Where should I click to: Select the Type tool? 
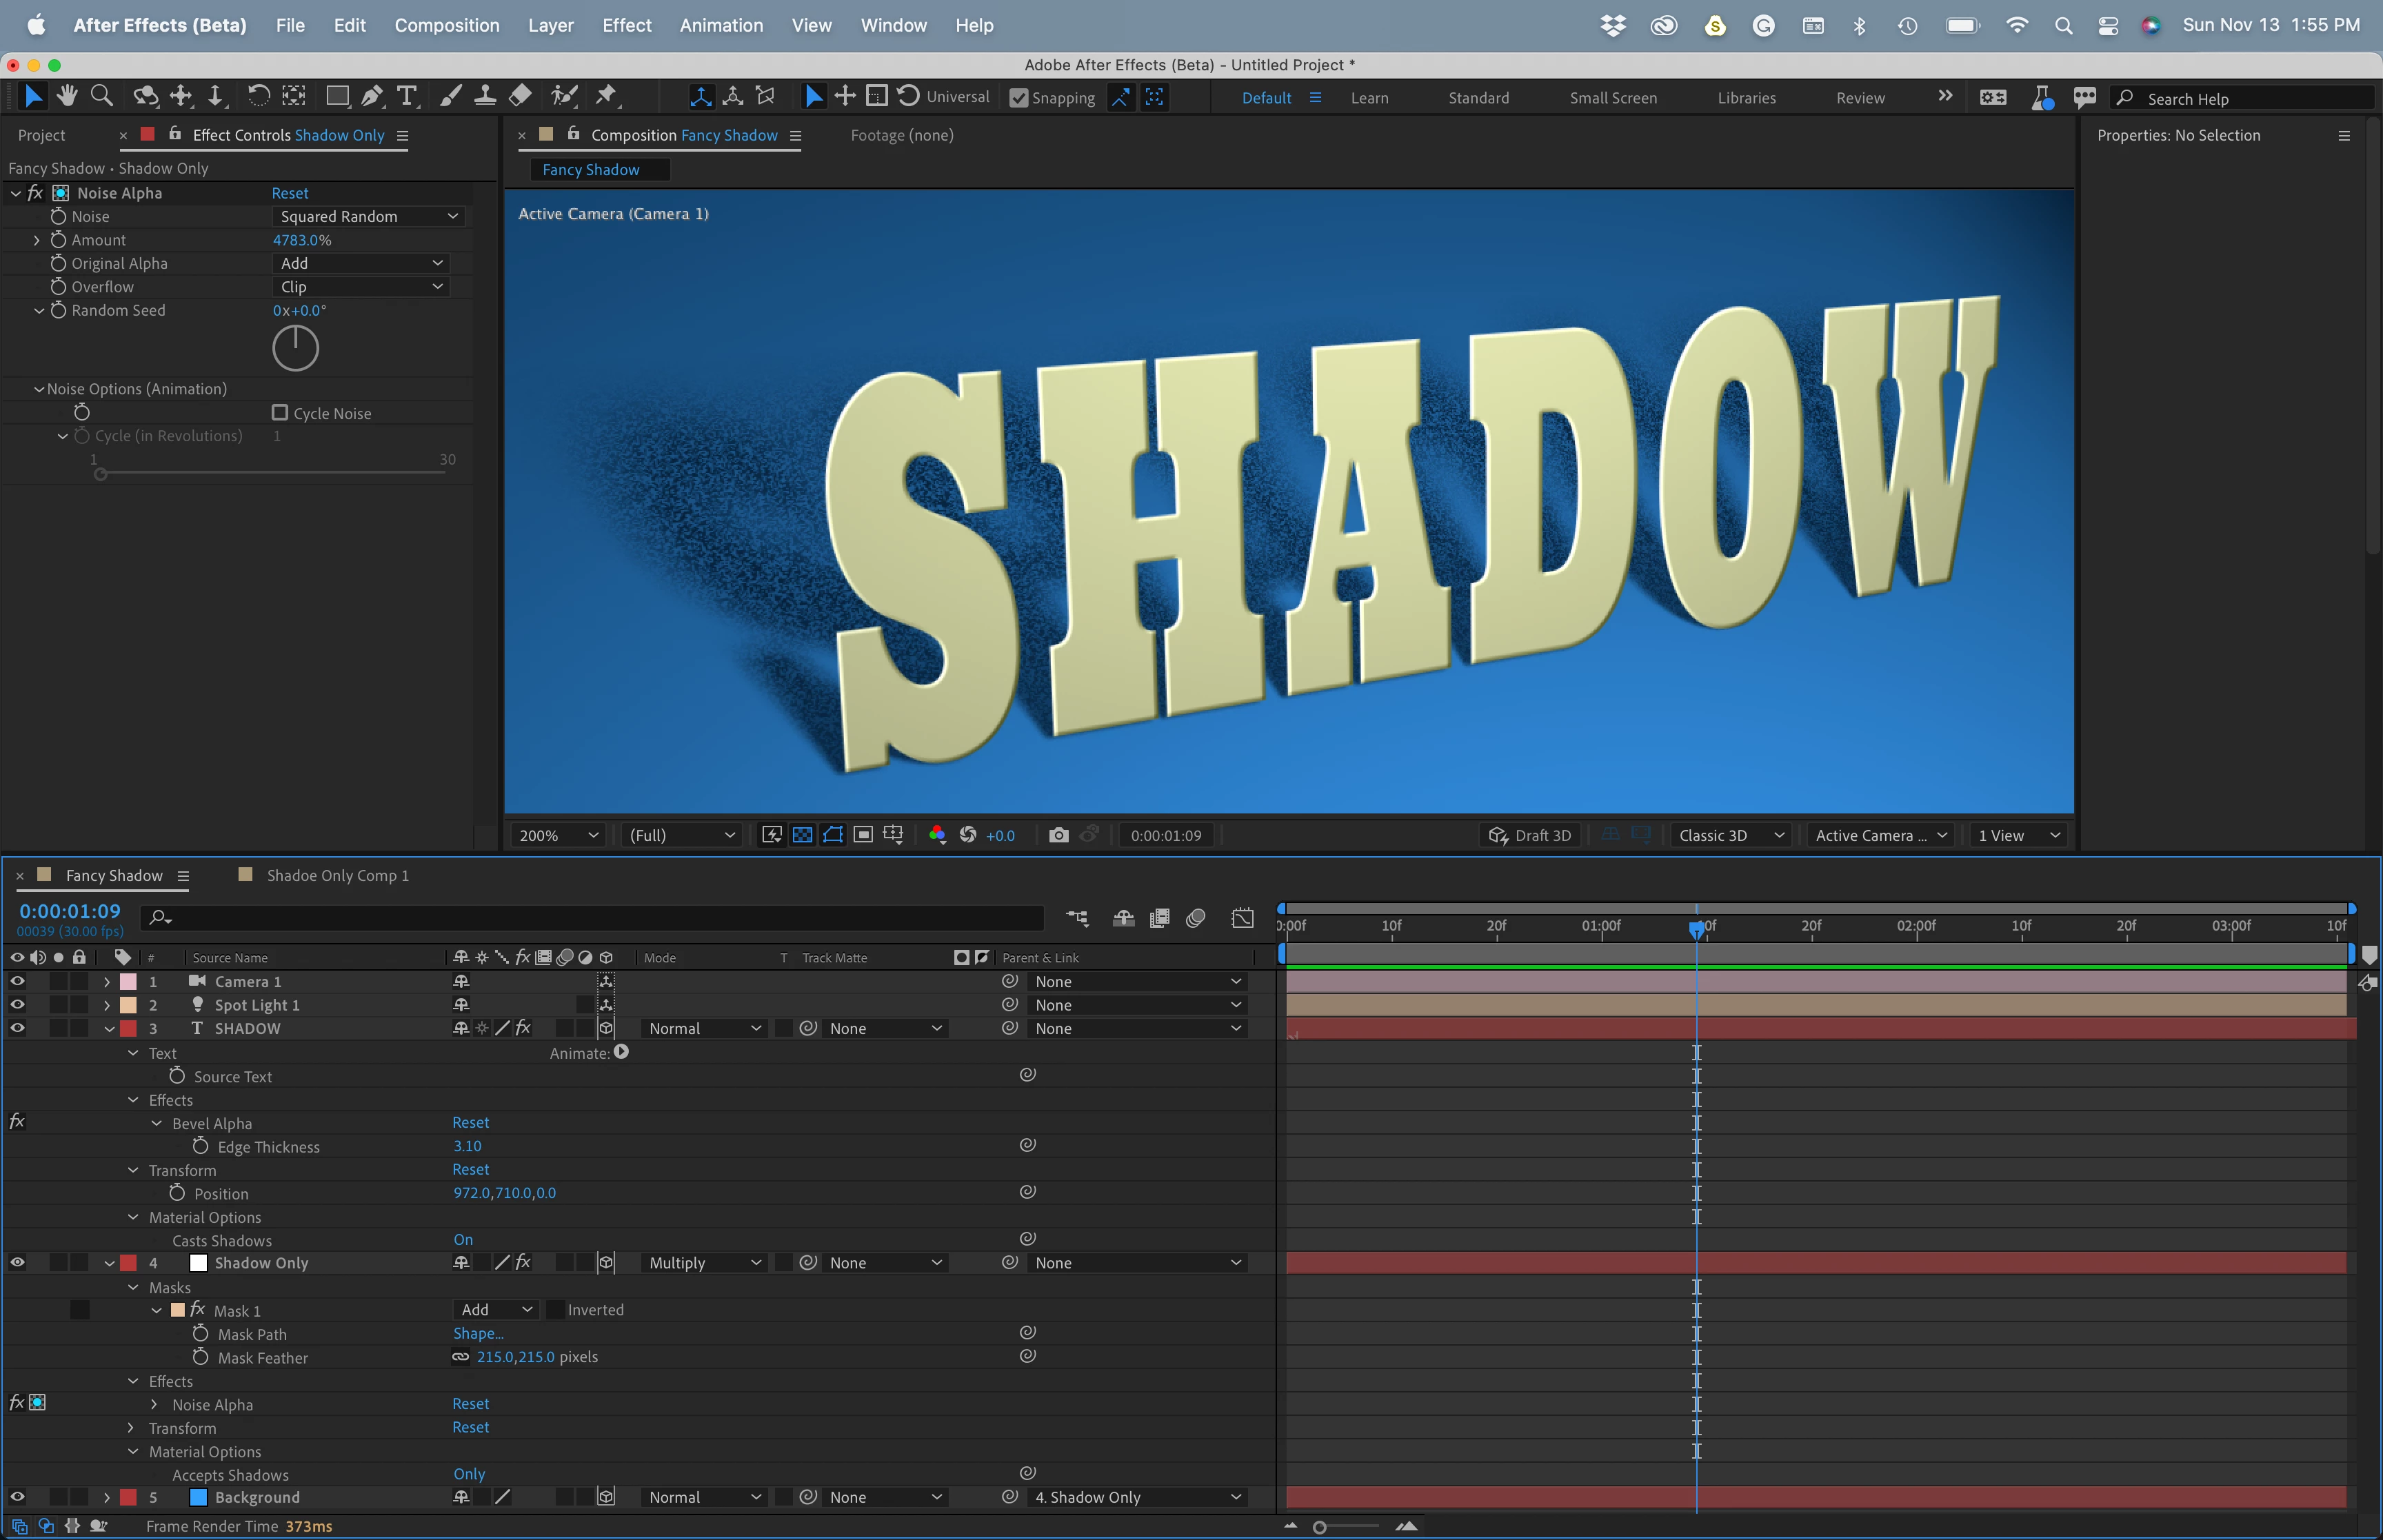coord(406,96)
